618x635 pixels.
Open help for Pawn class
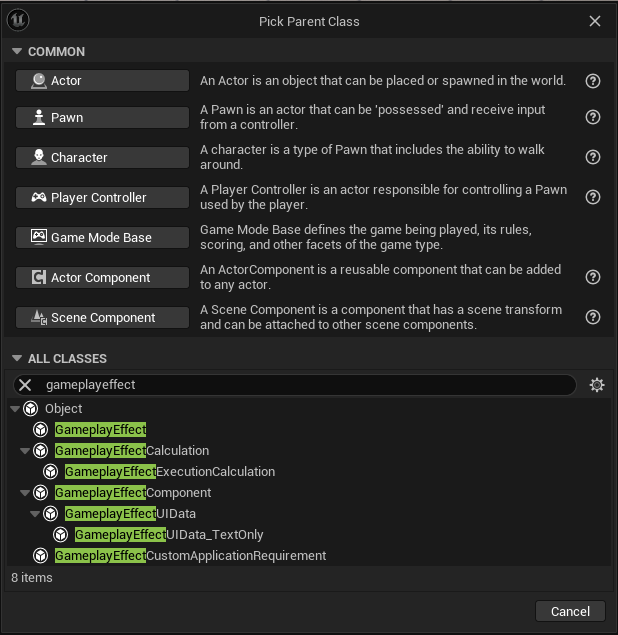pyautogui.click(x=593, y=117)
